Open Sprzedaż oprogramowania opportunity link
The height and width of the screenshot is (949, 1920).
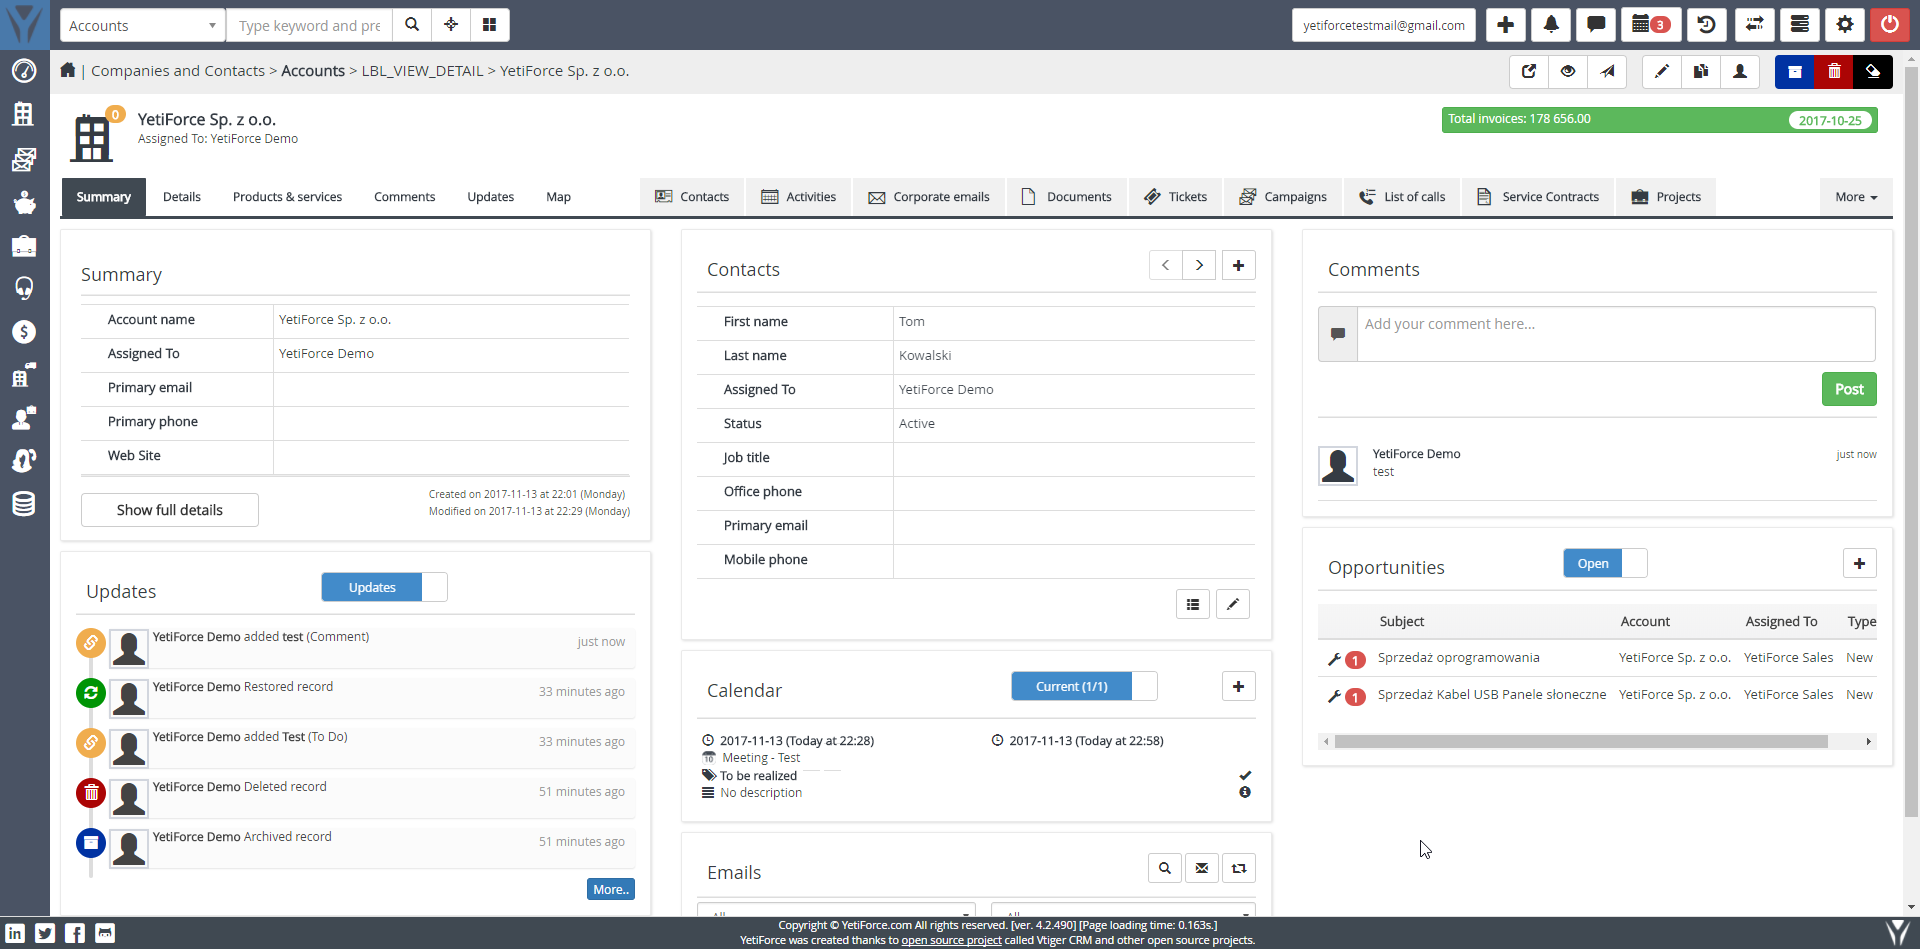(x=1458, y=657)
